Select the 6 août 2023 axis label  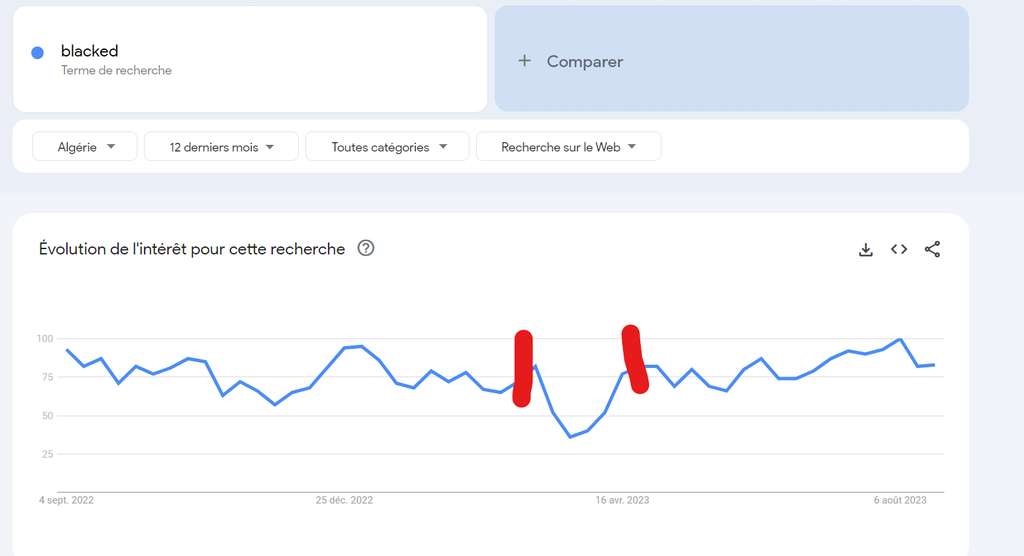901,500
